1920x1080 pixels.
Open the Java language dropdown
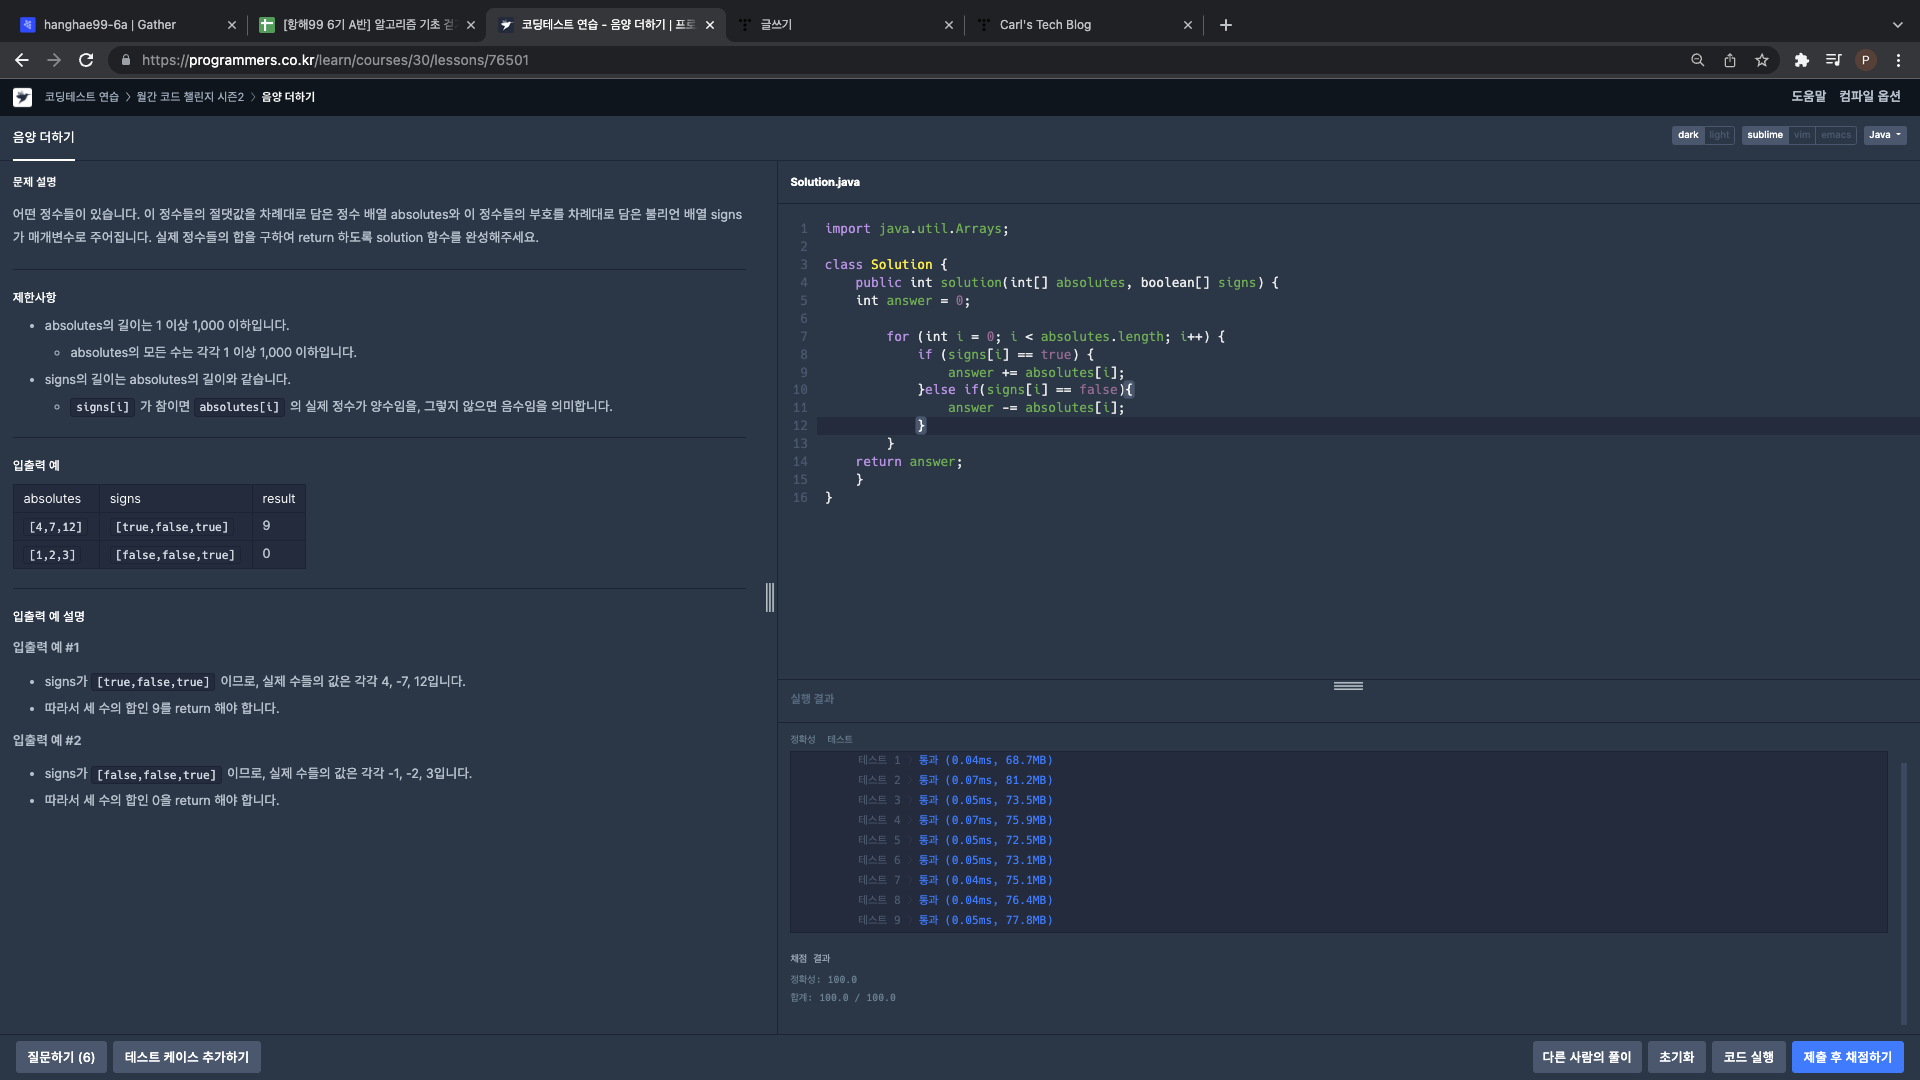[1884, 135]
